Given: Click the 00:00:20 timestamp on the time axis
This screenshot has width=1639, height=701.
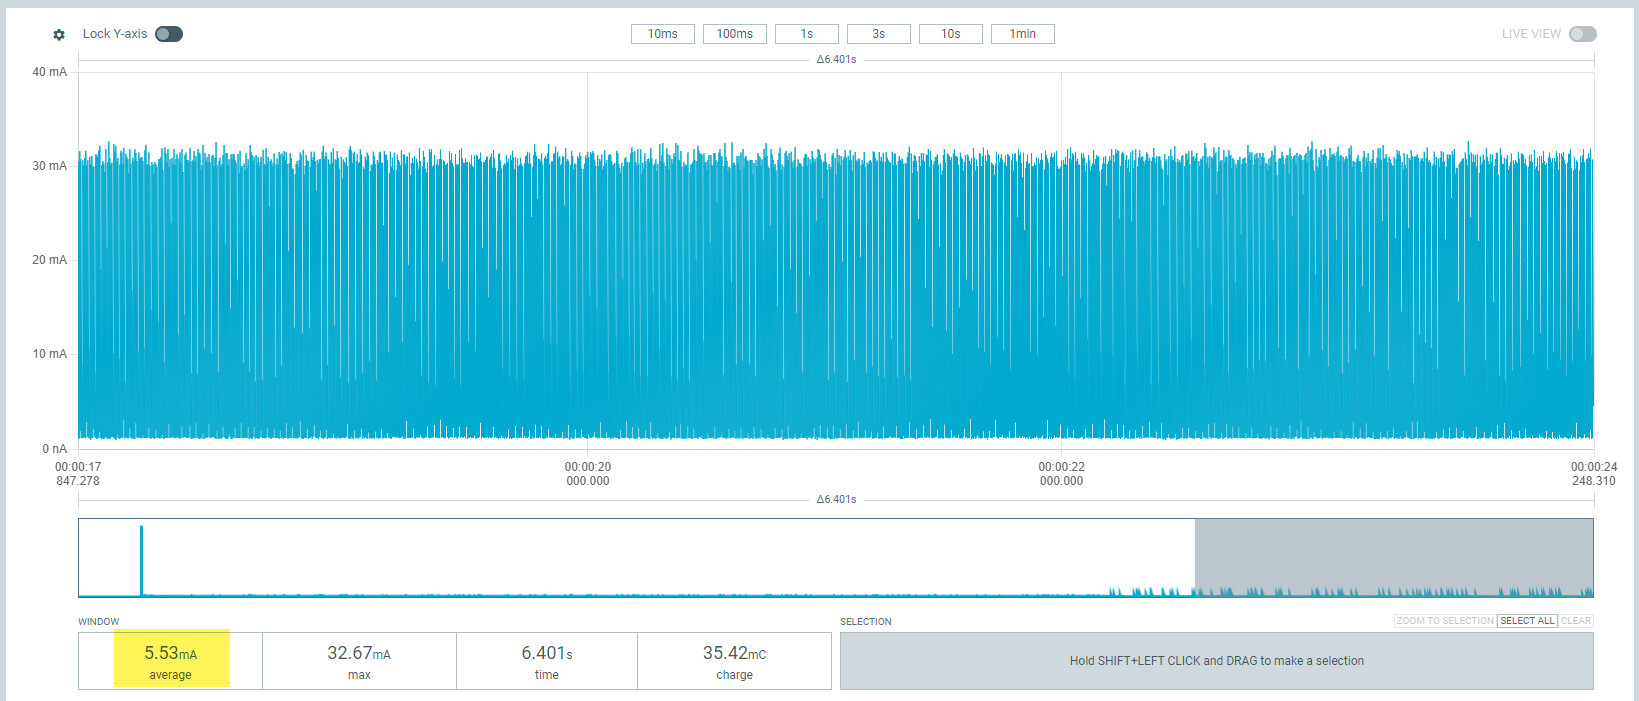Looking at the screenshot, I should 587,473.
